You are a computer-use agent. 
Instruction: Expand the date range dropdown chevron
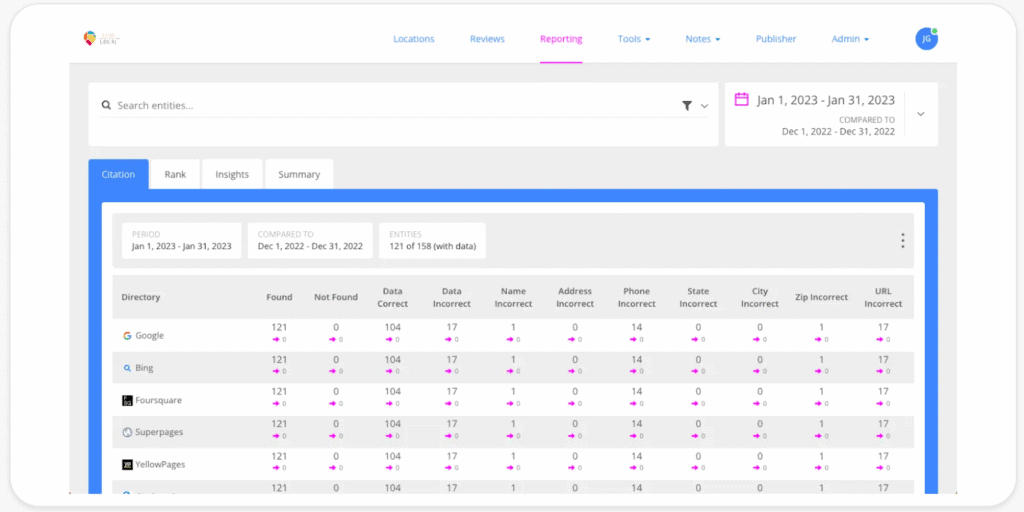pos(920,114)
